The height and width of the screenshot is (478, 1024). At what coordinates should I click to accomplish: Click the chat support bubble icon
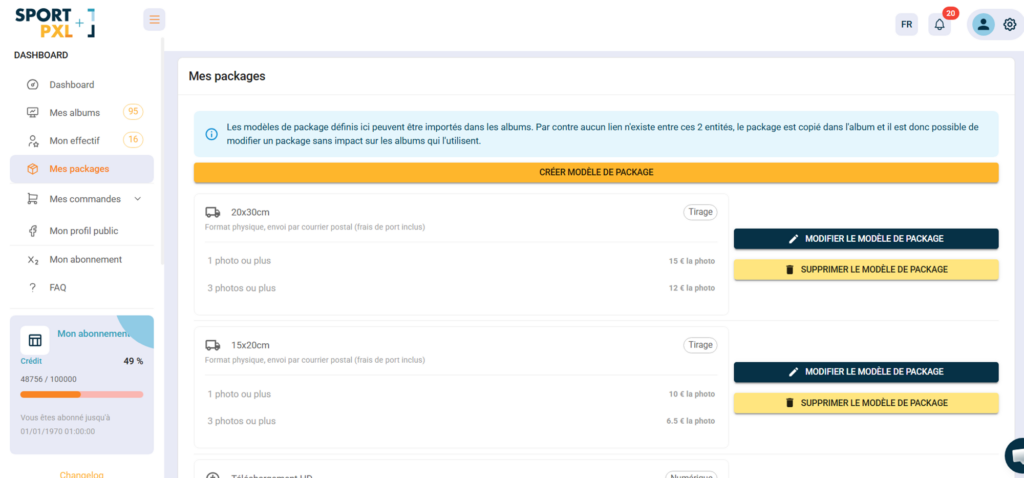(1016, 456)
